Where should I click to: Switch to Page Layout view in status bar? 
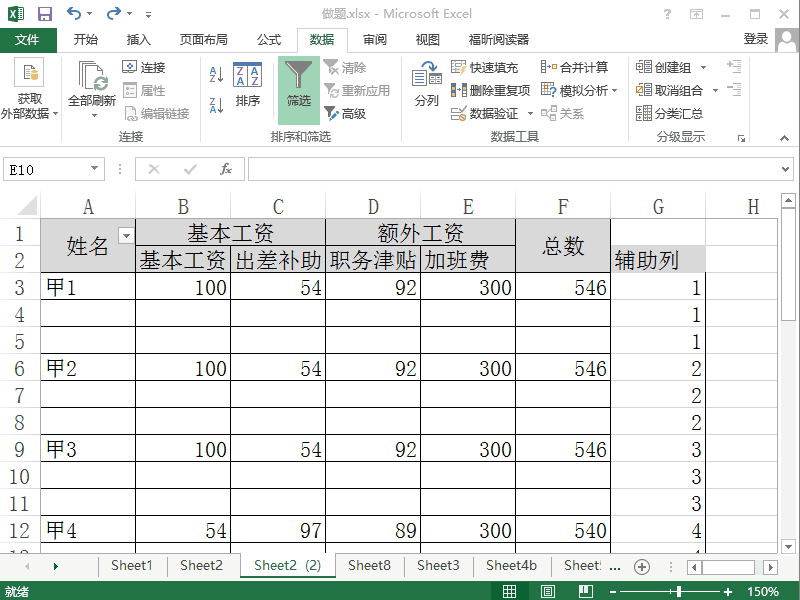(x=547, y=590)
